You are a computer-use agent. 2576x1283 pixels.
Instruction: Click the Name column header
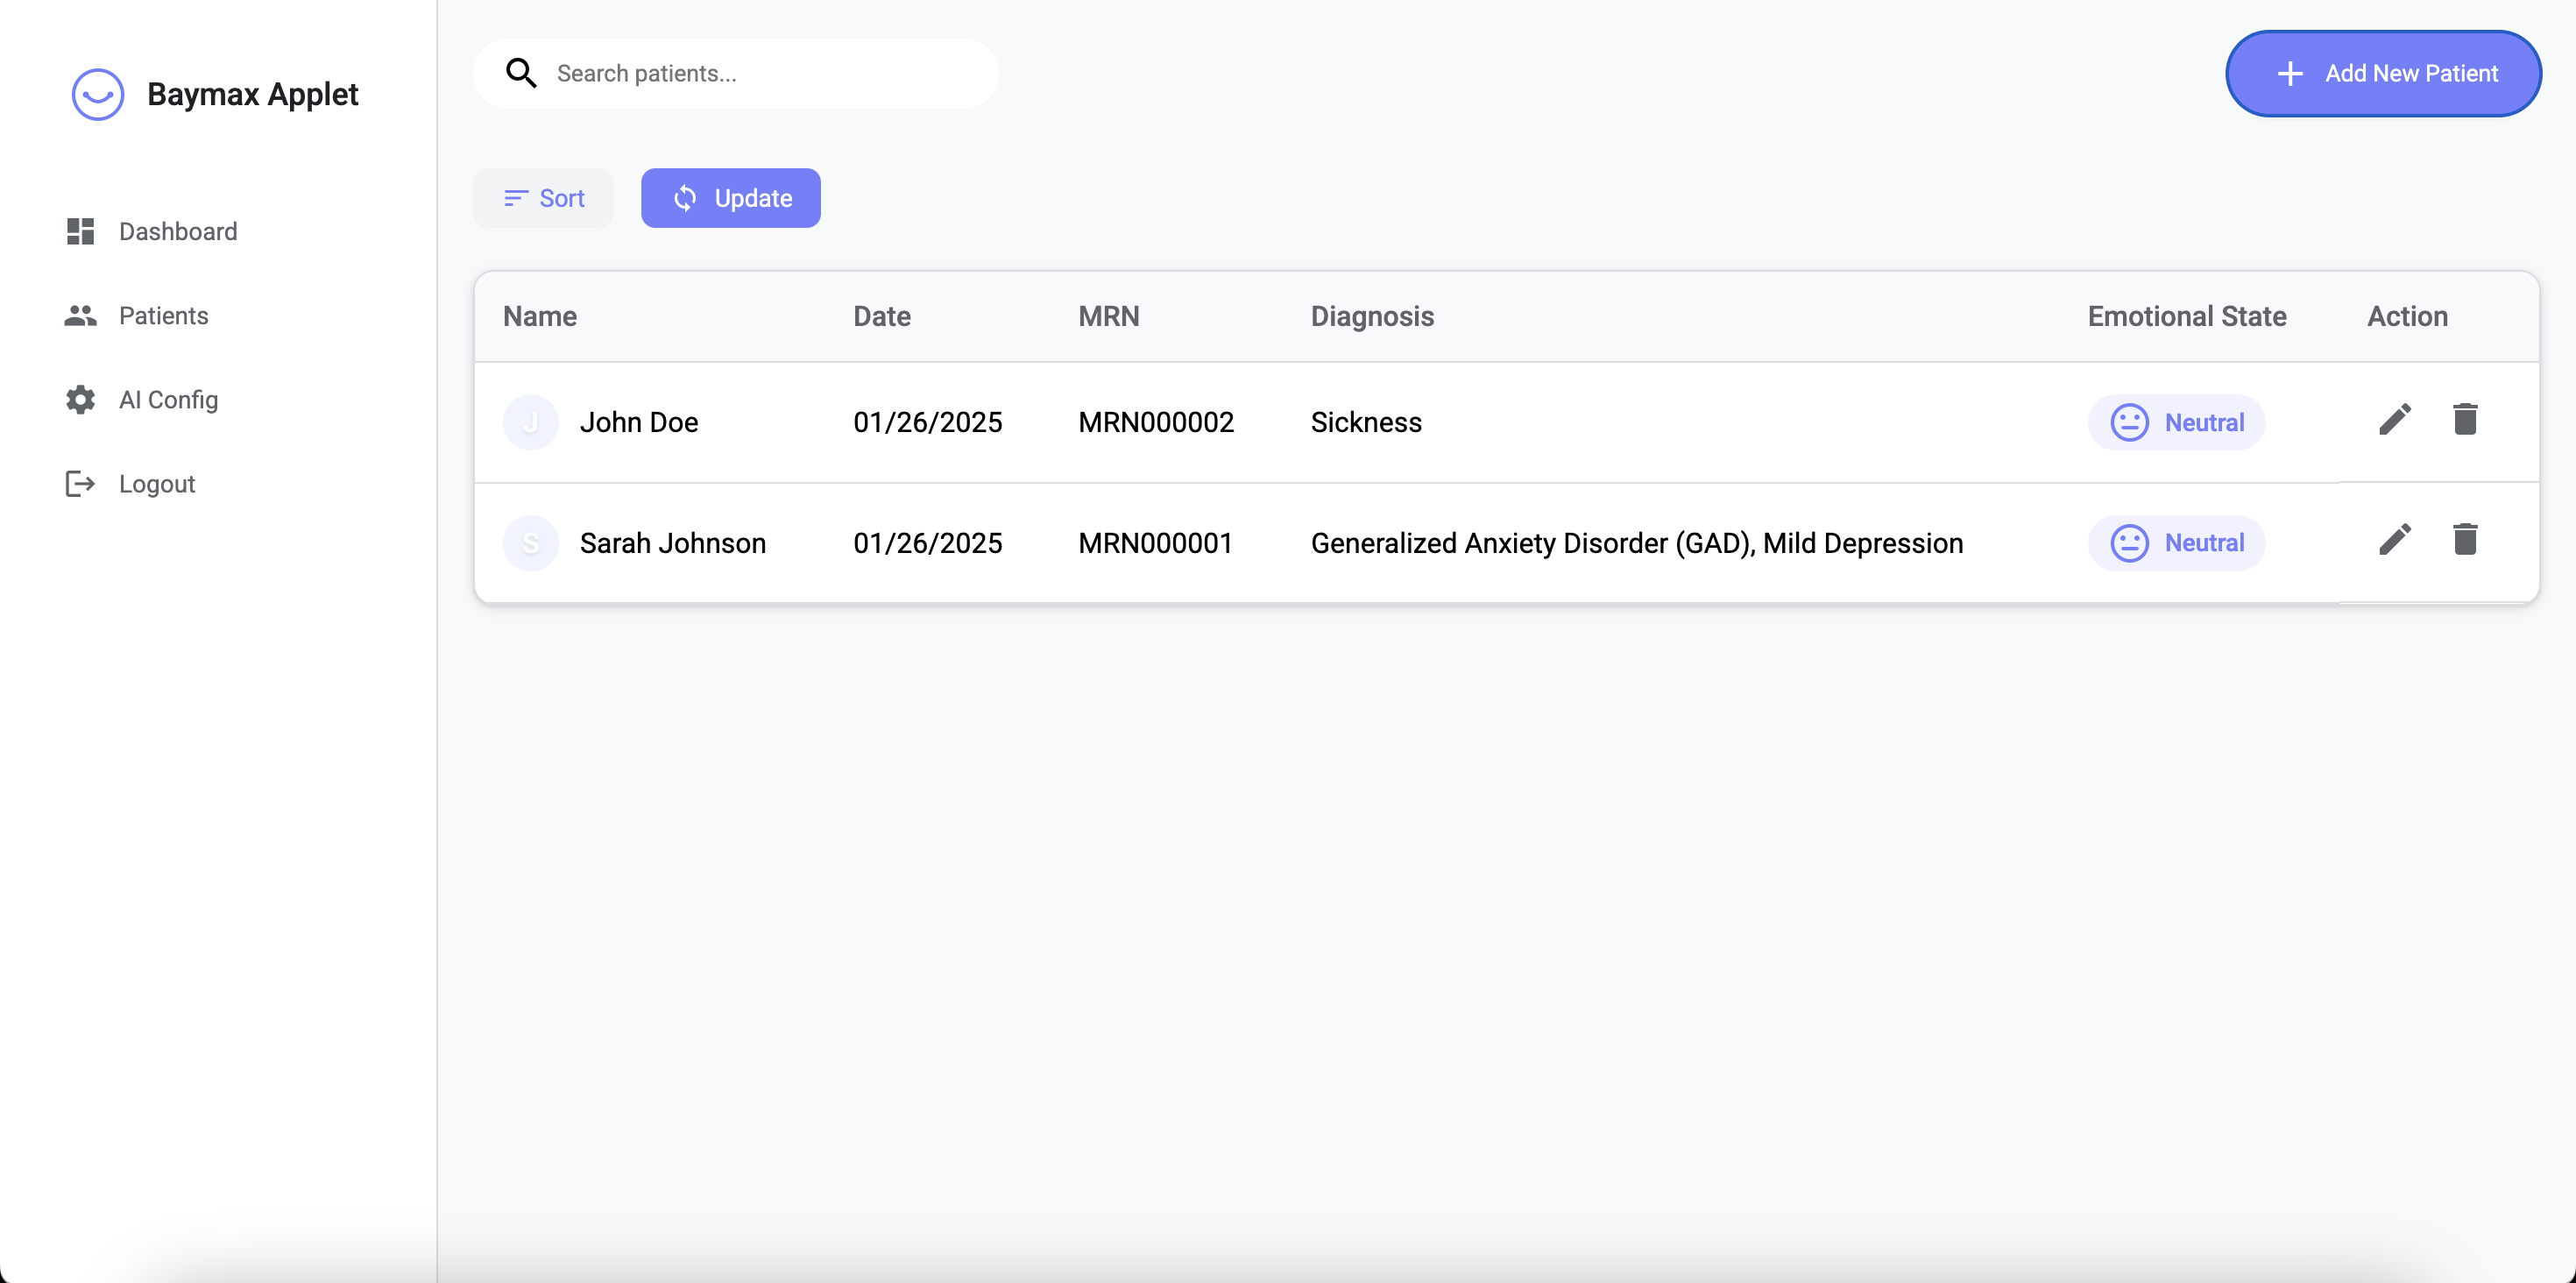[540, 316]
